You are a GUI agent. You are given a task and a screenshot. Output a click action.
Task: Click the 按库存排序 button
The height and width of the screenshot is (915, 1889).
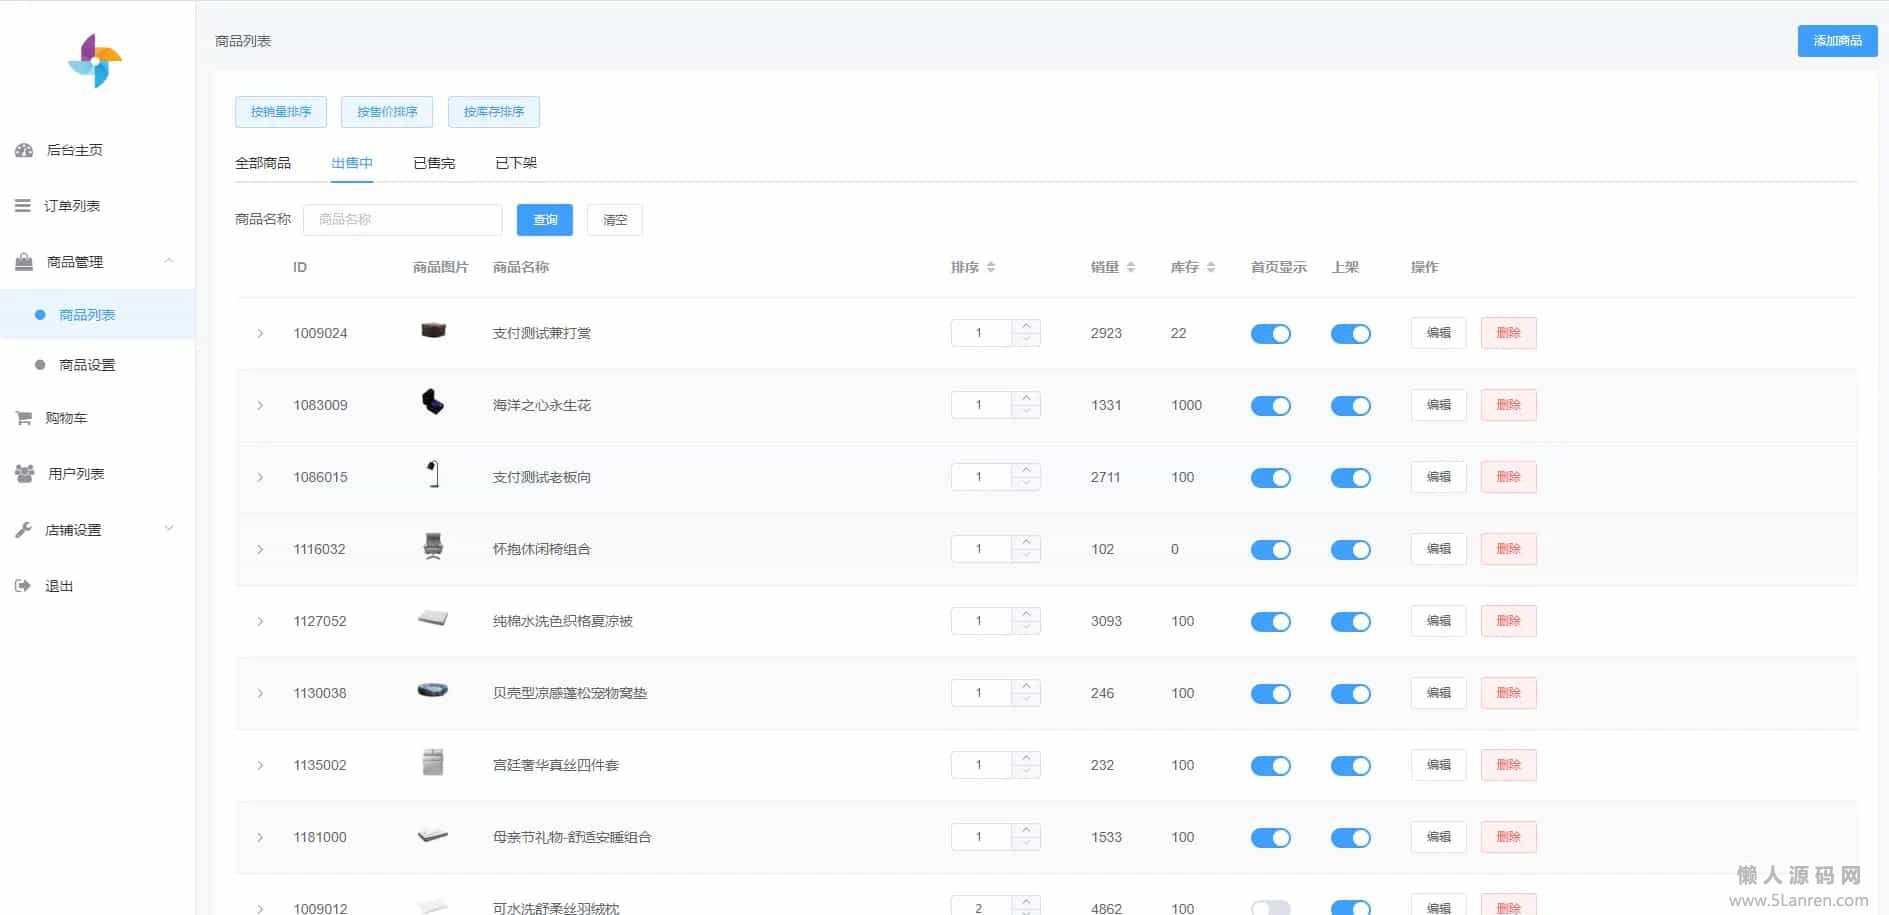coord(494,112)
